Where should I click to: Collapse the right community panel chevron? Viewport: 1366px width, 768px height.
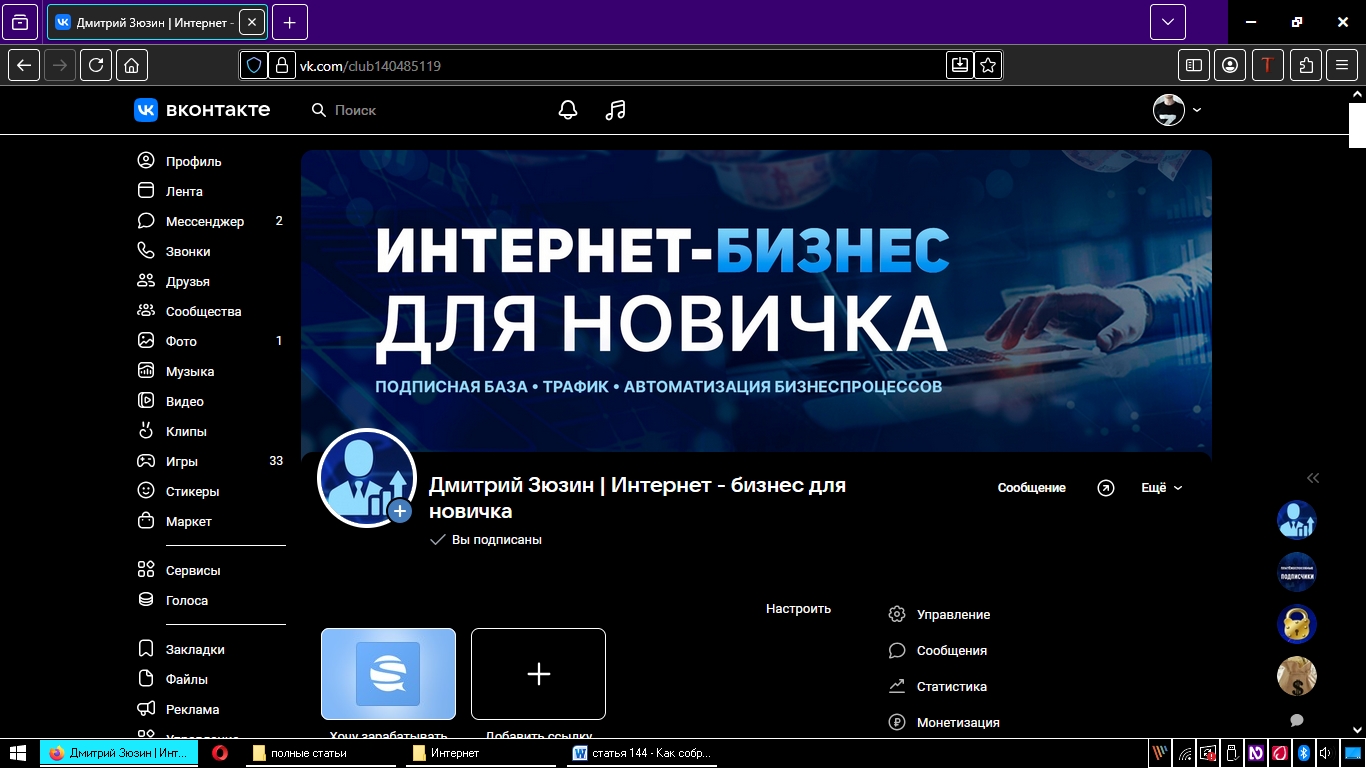tap(1313, 478)
